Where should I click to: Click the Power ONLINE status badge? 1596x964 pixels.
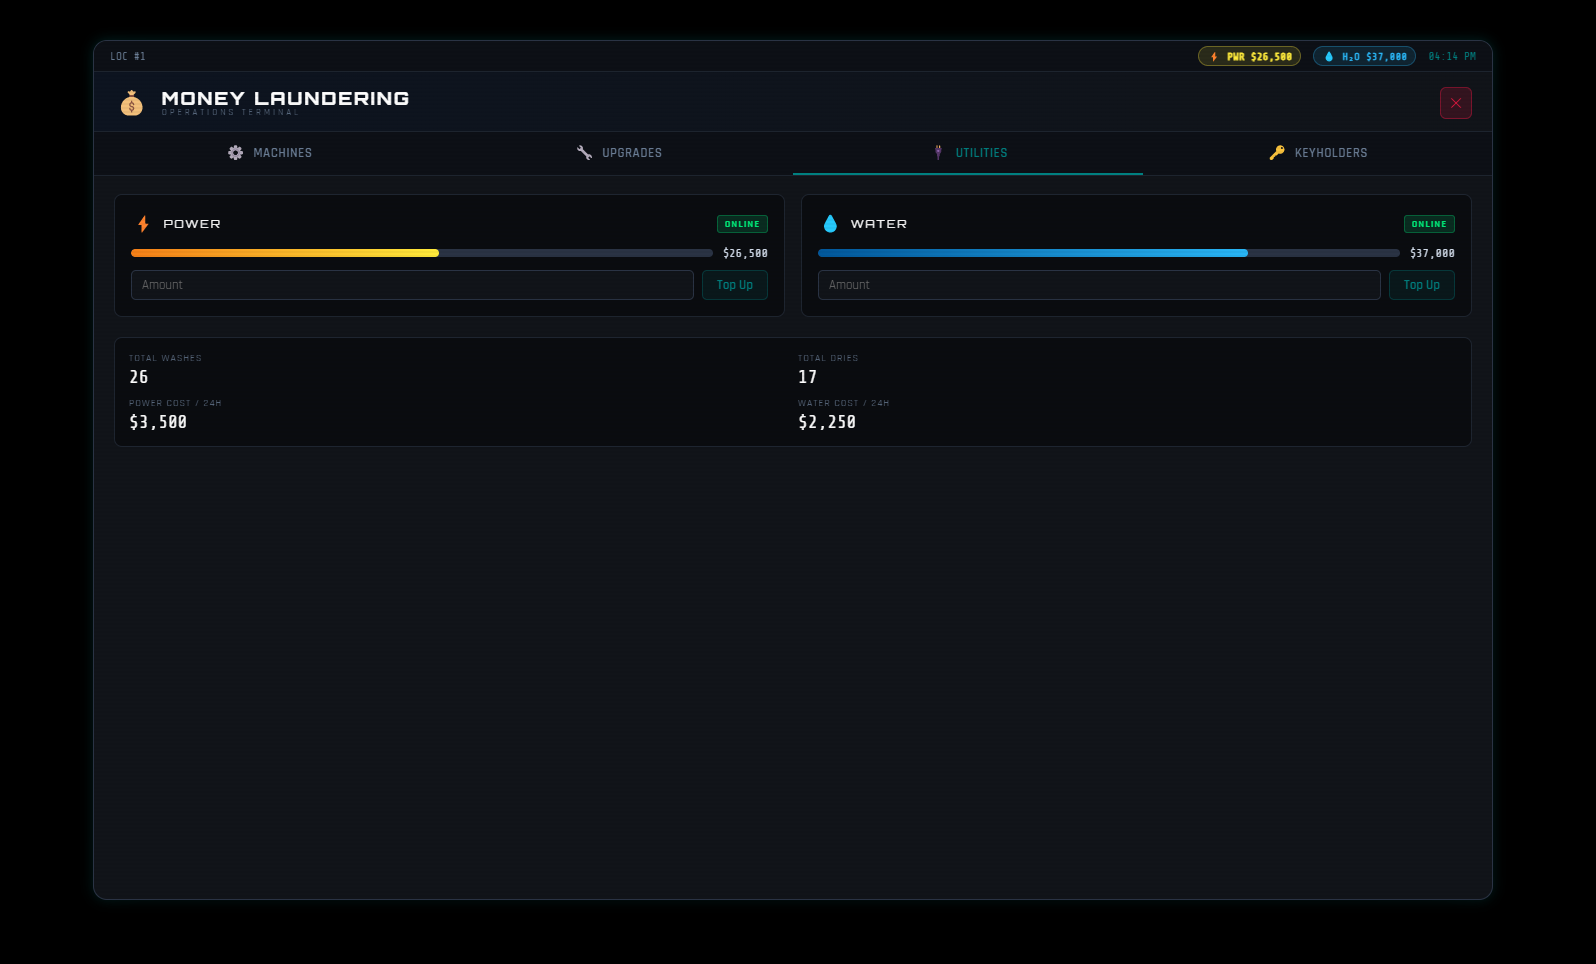click(x=742, y=224)
